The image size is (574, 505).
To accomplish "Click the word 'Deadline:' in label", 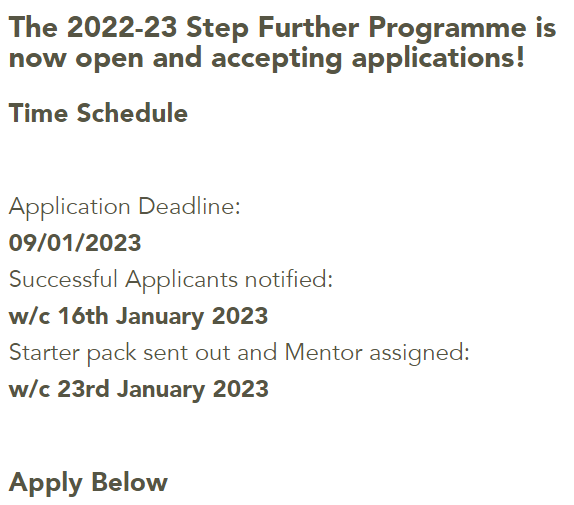I will [189, 206].
